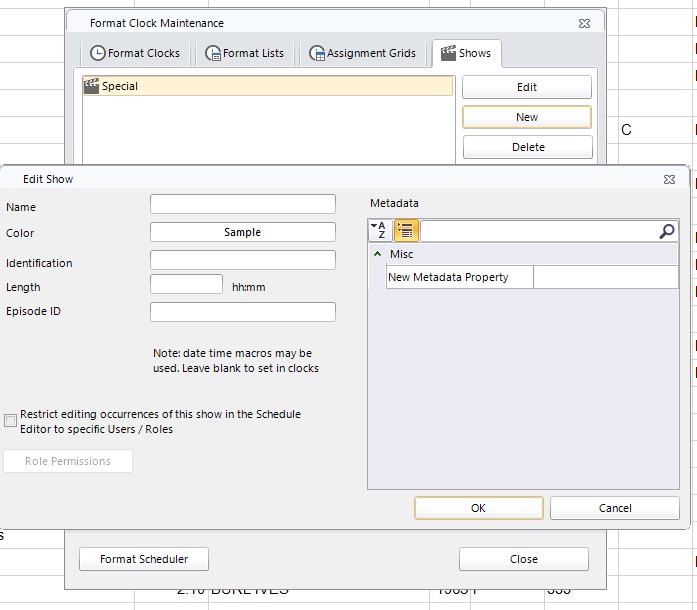
Task: Enable the Restrict editing occurrences checkbox
Action: click(11, 421)
